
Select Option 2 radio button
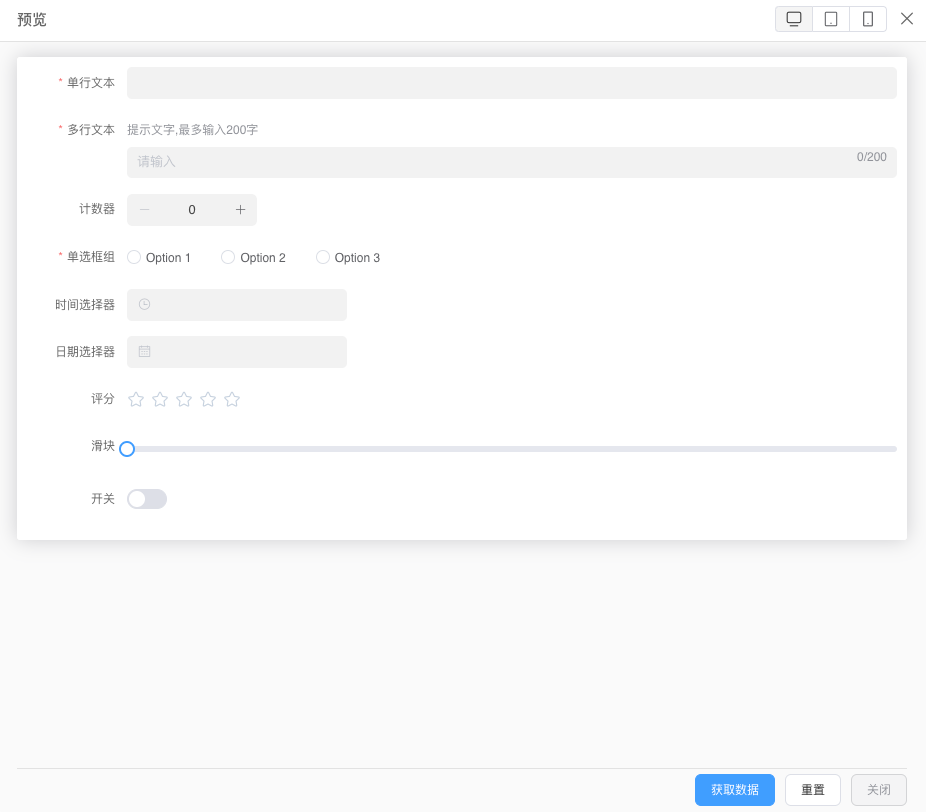point(228,257)
